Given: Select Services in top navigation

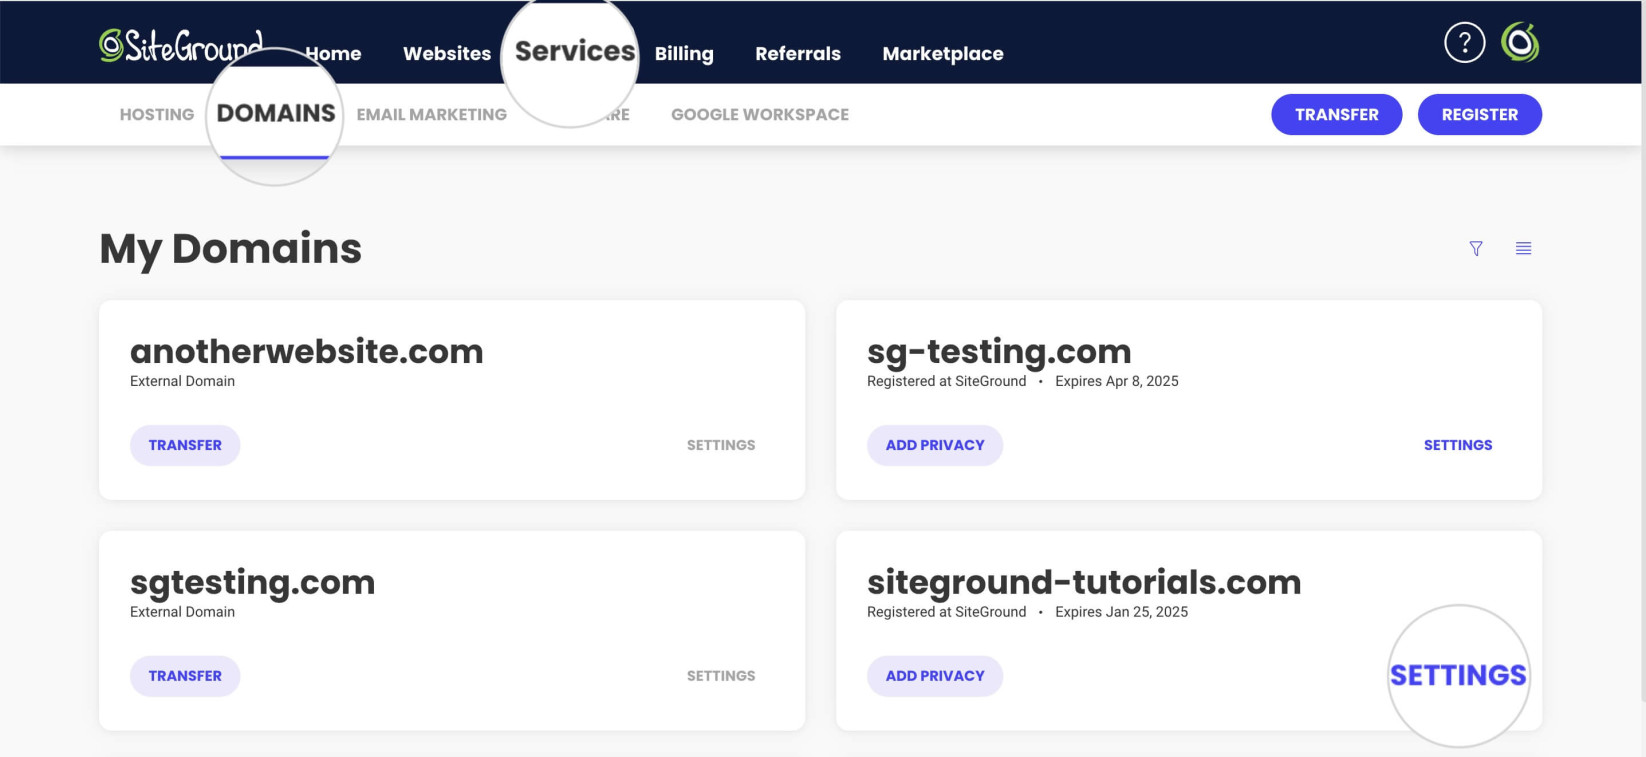Looking at the screenshot, I should coord(575,51).
